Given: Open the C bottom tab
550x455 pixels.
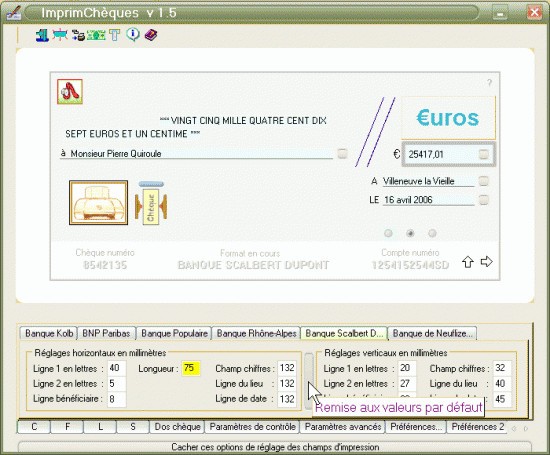Looking at the screenshot, I should 34,427.
